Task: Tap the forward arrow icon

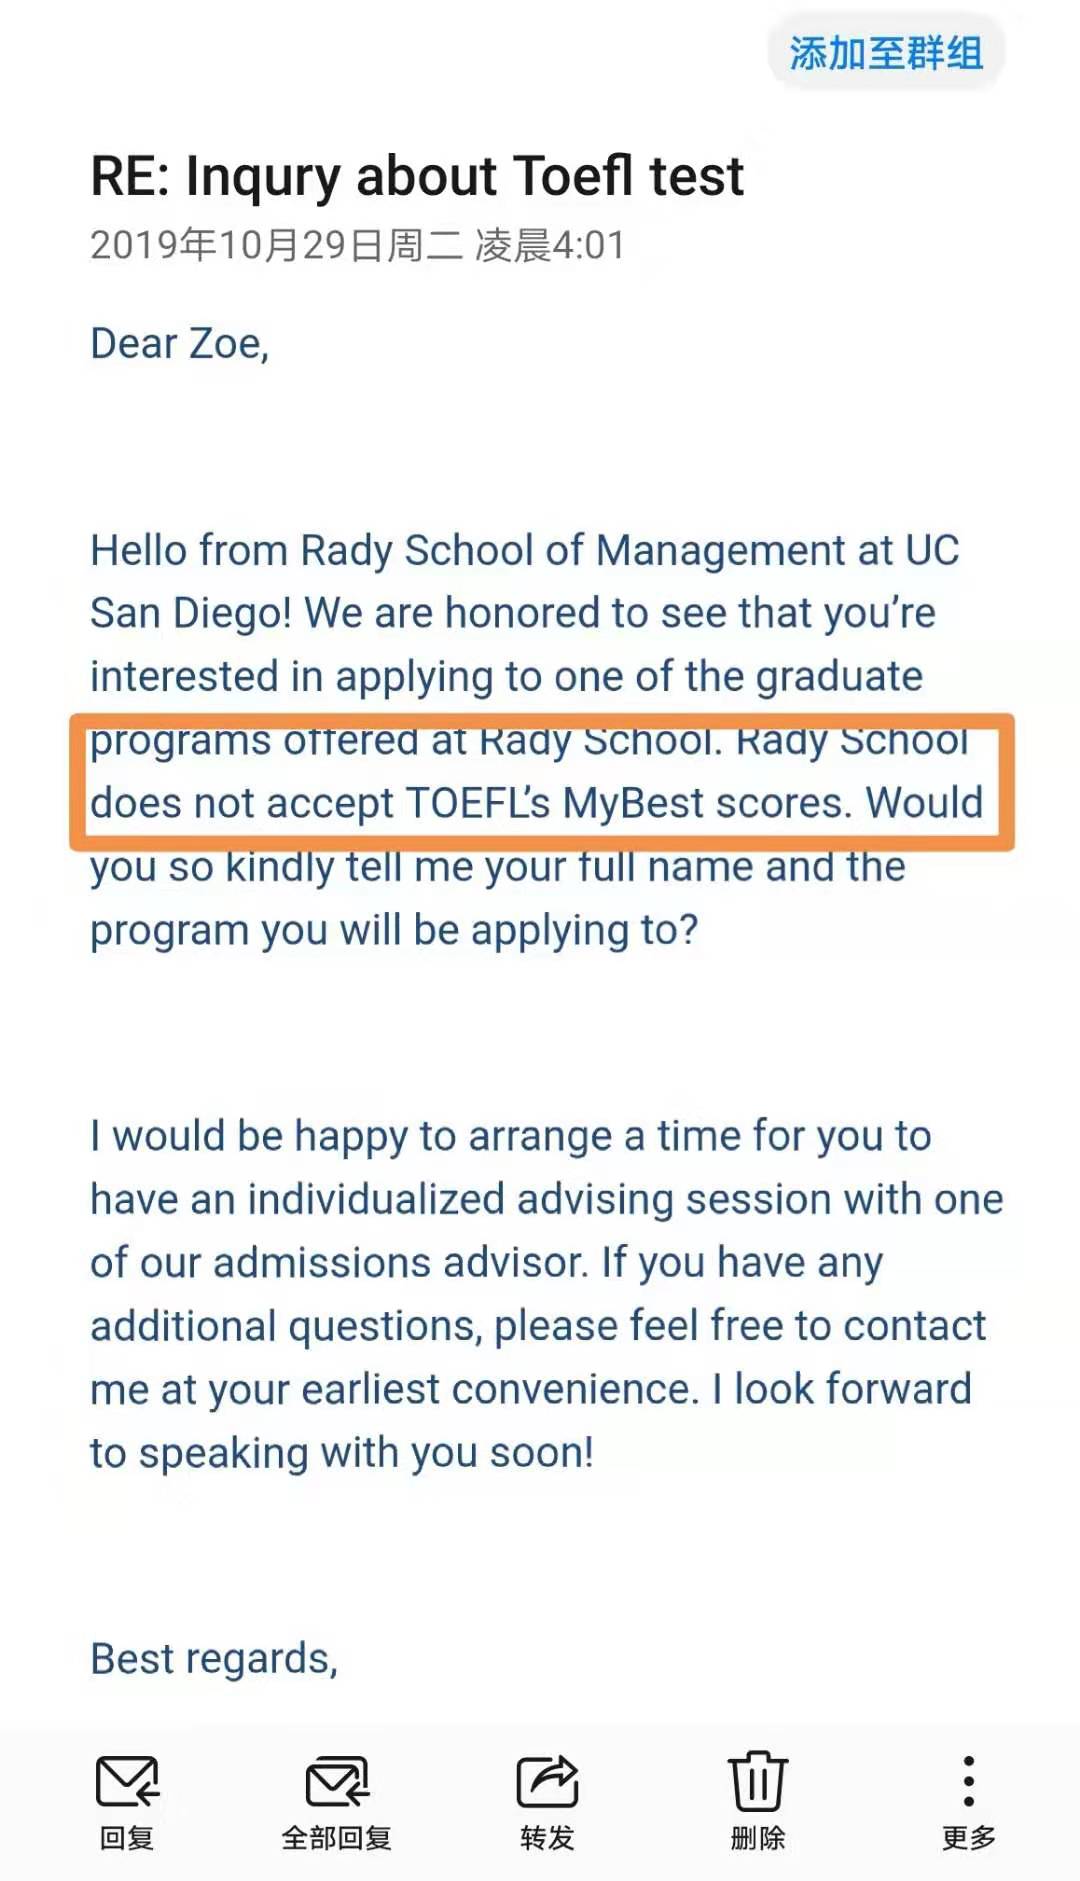Action: (547, 1781)
